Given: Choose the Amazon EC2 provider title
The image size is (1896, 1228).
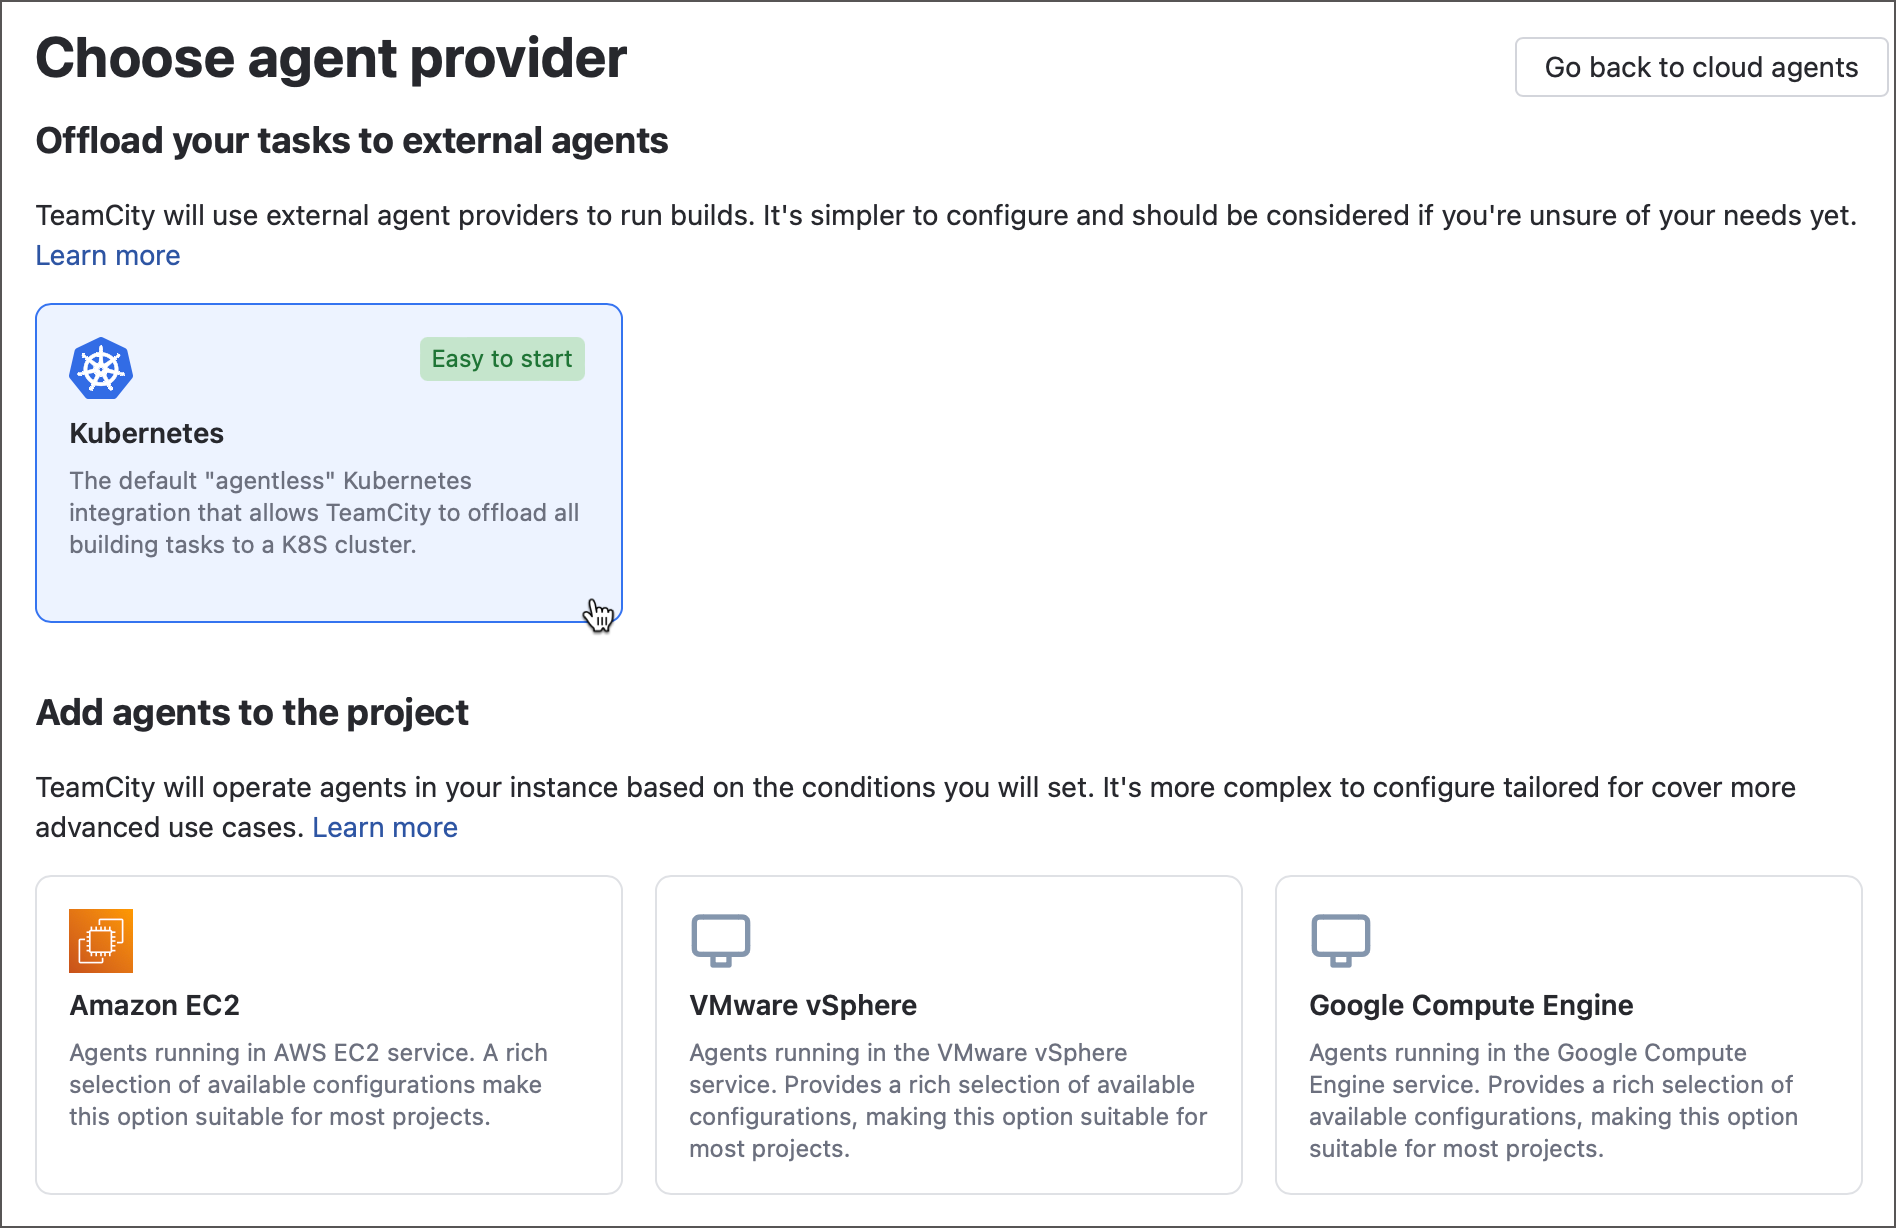Looking at the screenshot, I should tap(155, 1005).
